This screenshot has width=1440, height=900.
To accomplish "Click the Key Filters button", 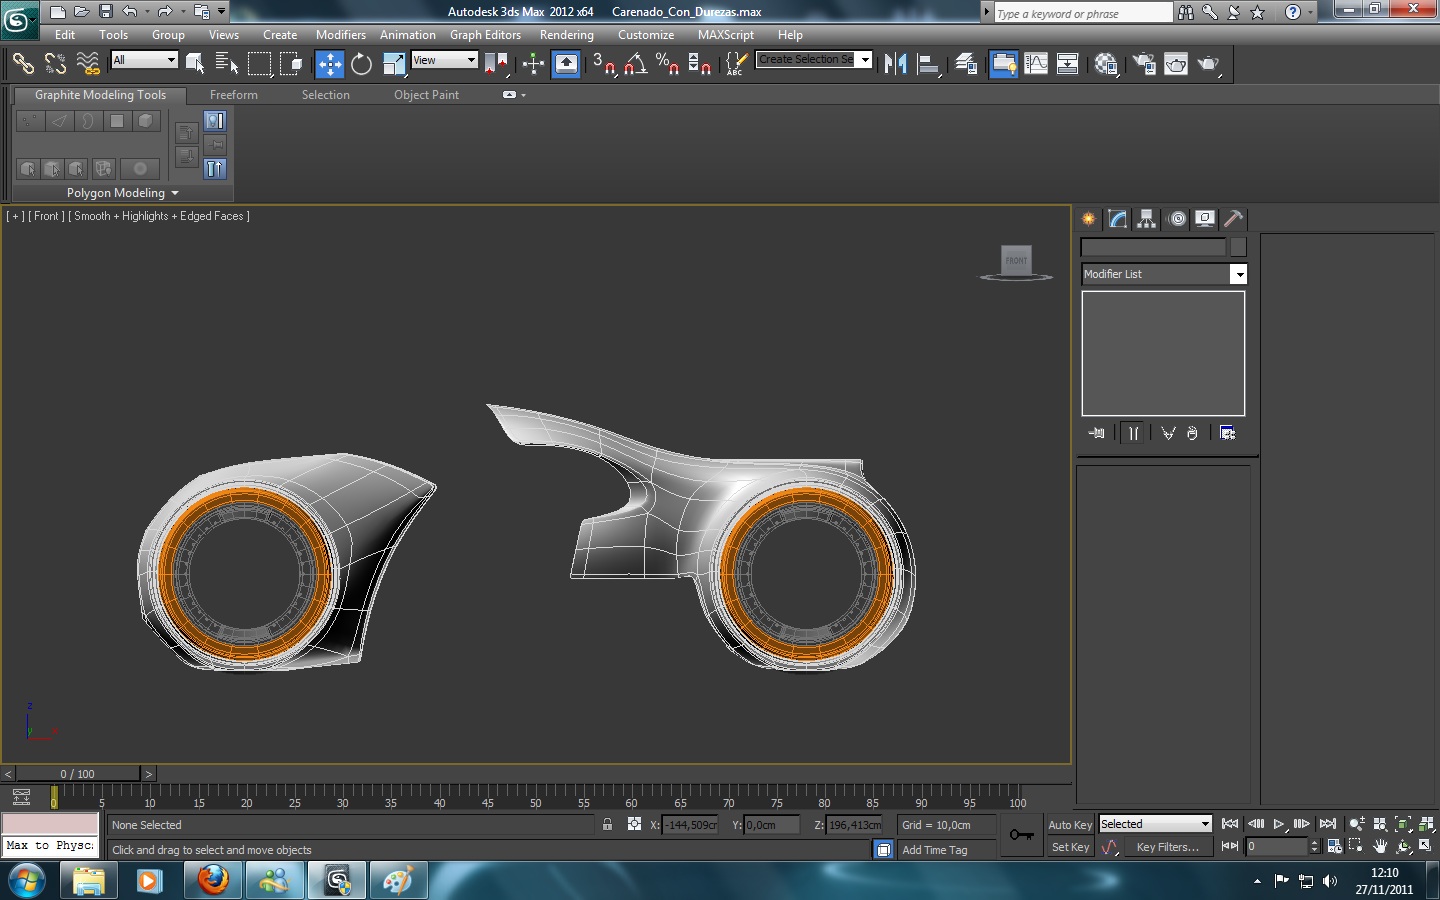I will pyautogui.click(x=1167, y=847).
